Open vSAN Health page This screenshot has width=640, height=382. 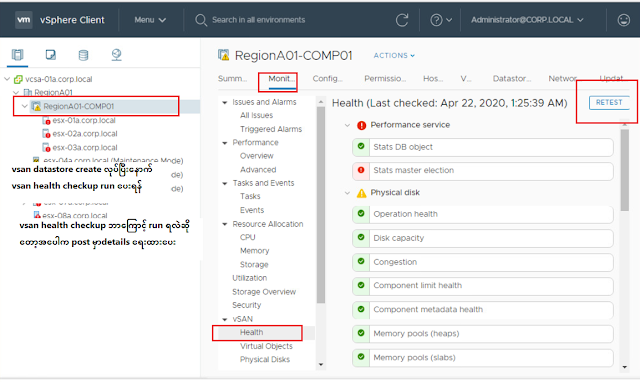click(251, 333)
